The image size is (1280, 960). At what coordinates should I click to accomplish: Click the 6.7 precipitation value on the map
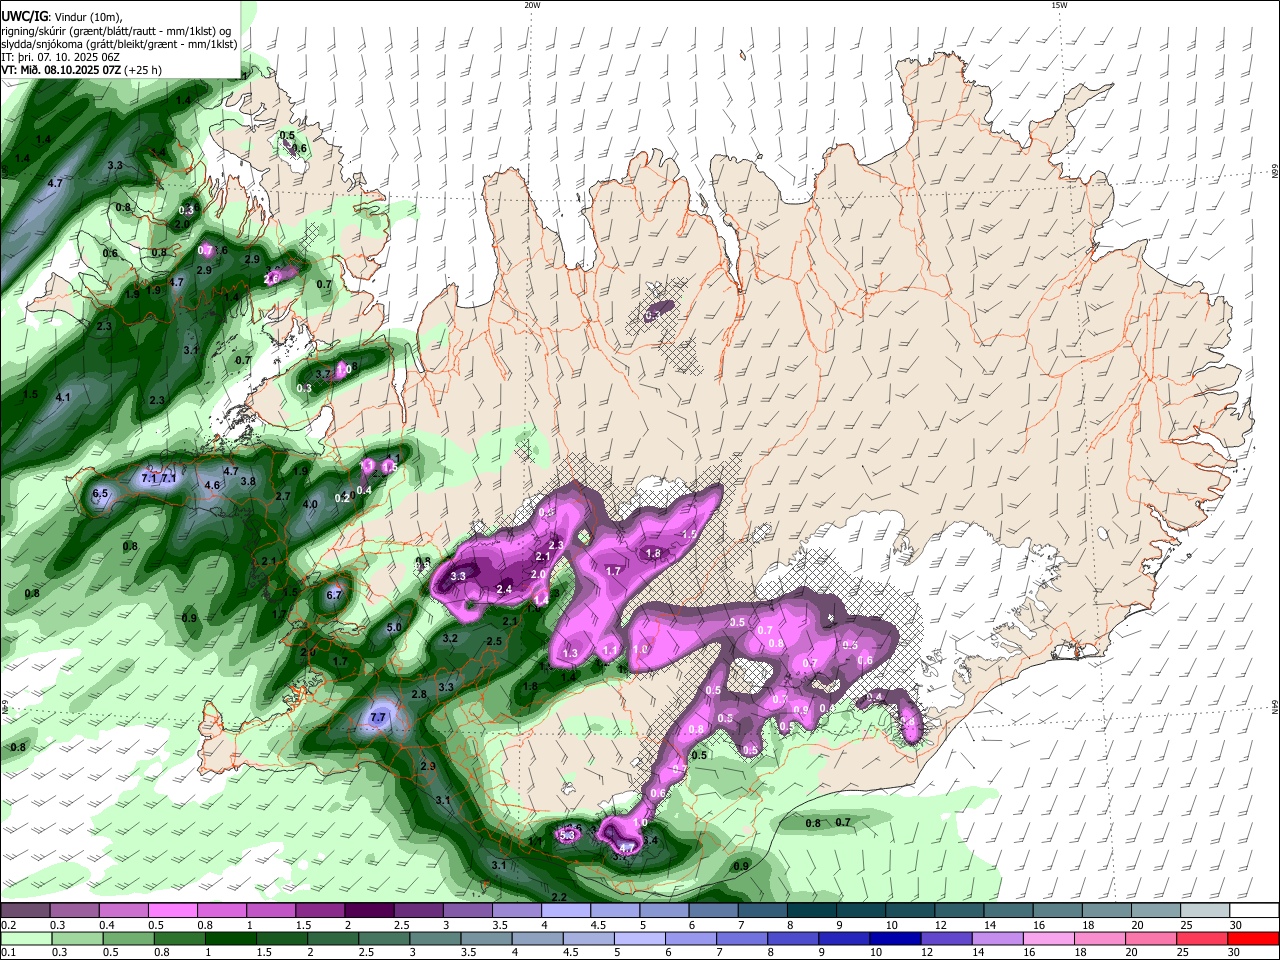[x=335, y=595]
